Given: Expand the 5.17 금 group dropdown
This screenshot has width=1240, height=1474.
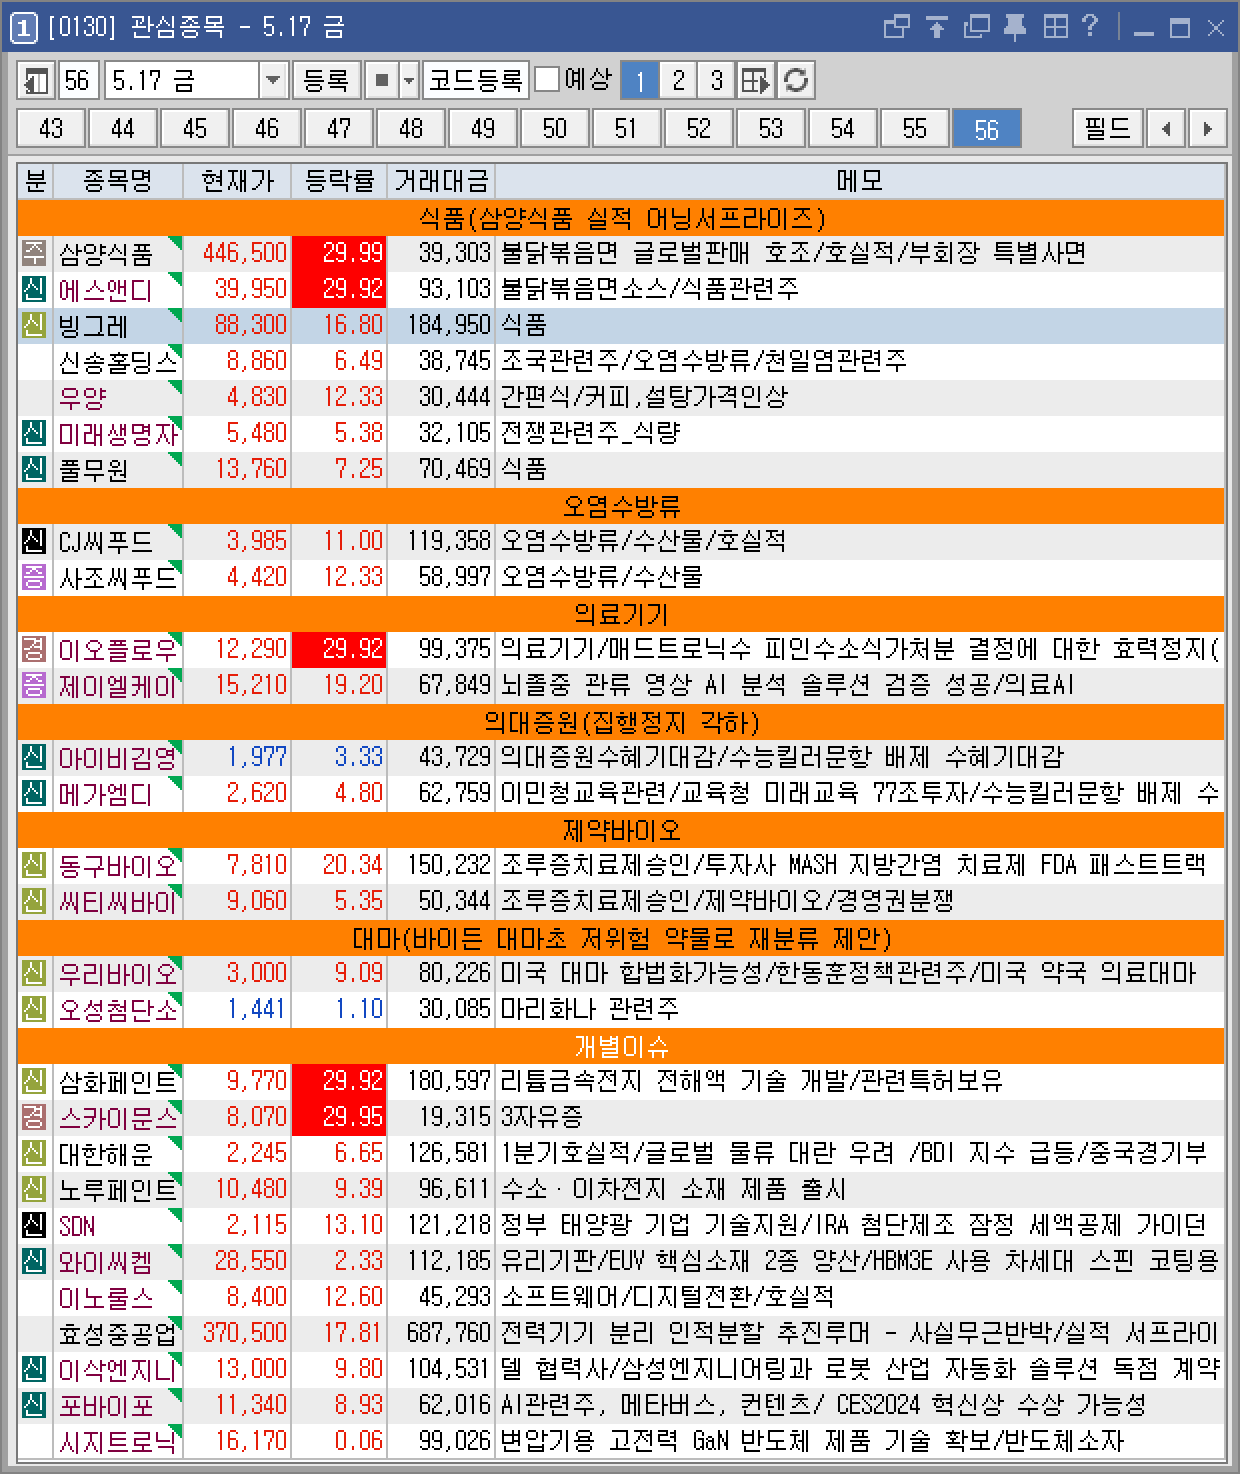Looking at the screenshot, I should pos(273,80).
